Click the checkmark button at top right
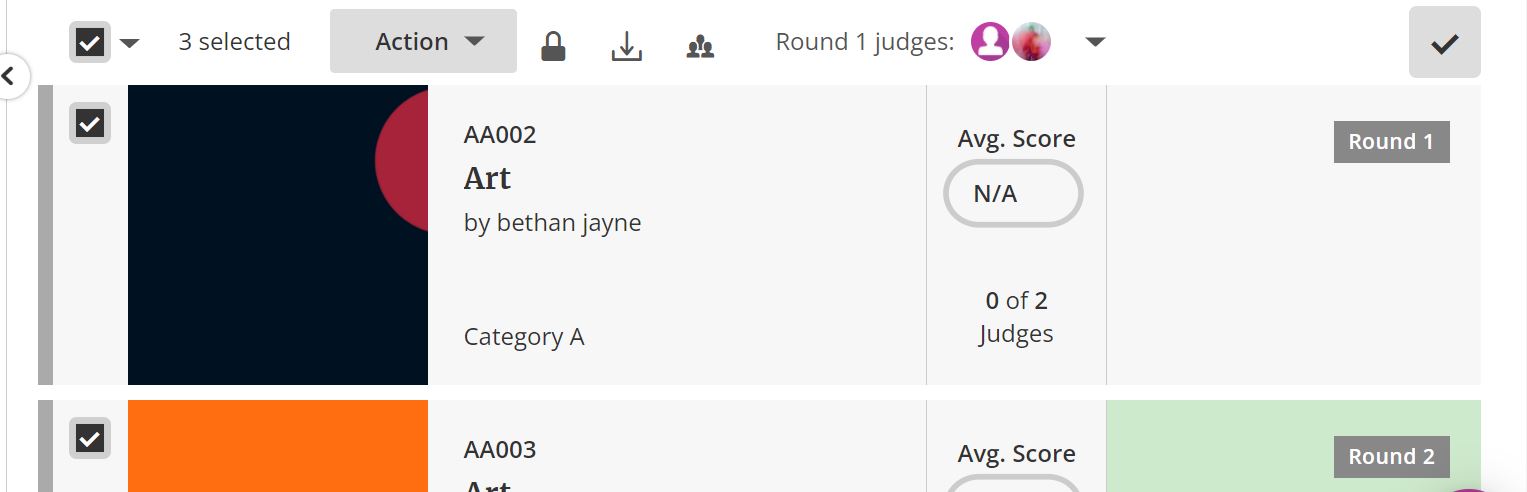Viewport: 1527px width, 492px height. pyautogui.click(x=1444, y=42)
